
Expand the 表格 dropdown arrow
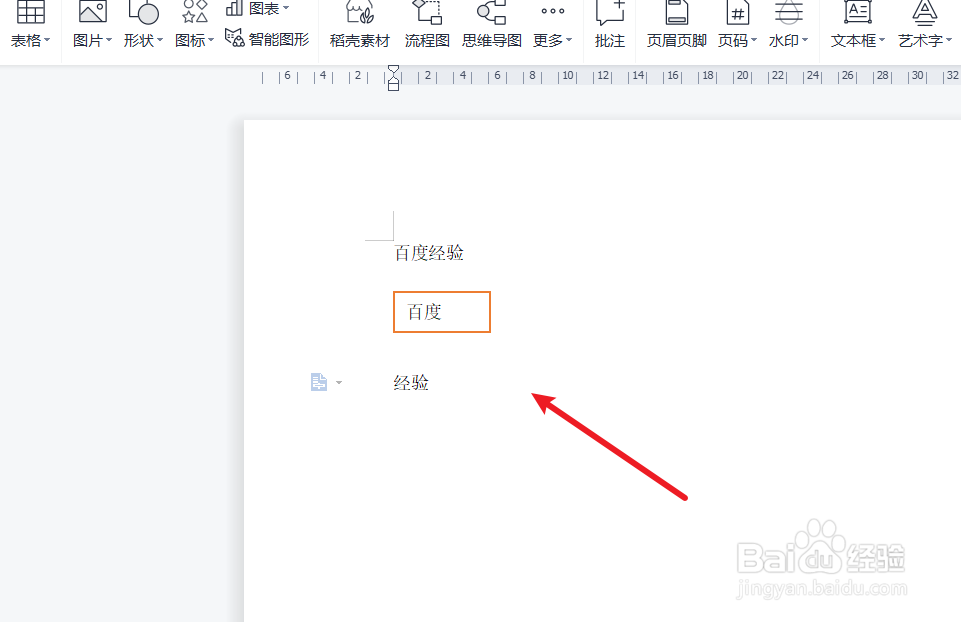point(47,40)
